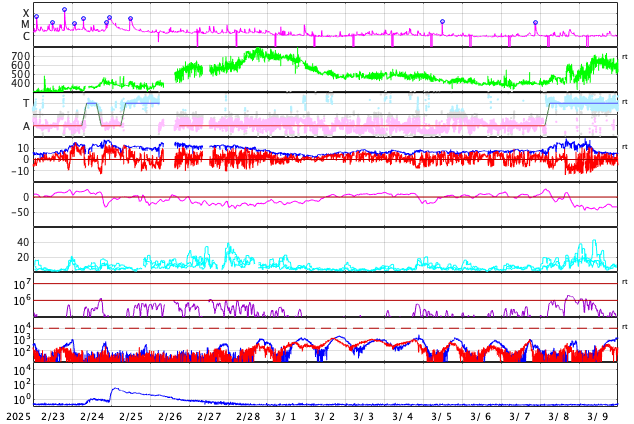This screenshot has height=424, width=634.
Task: Select the 20 label in cyan panel
Action: click(23, 257)
